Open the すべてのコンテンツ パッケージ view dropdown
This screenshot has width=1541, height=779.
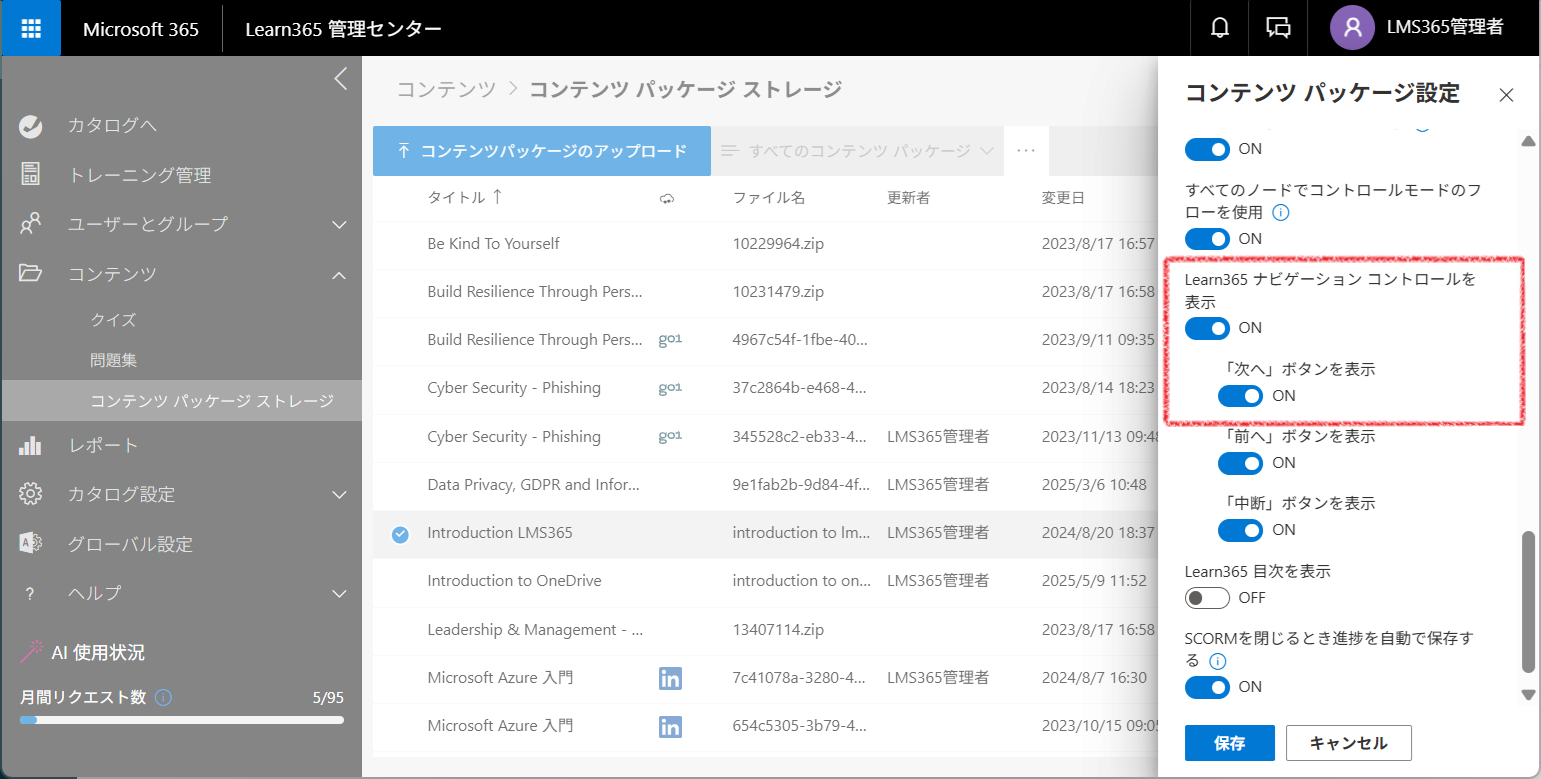pos(857,151)
